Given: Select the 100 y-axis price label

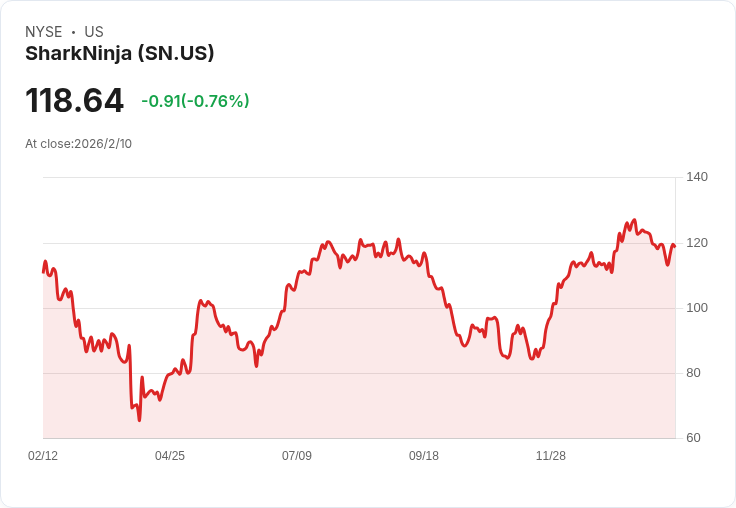Looking at the screenshot, I should coord(697,307).
